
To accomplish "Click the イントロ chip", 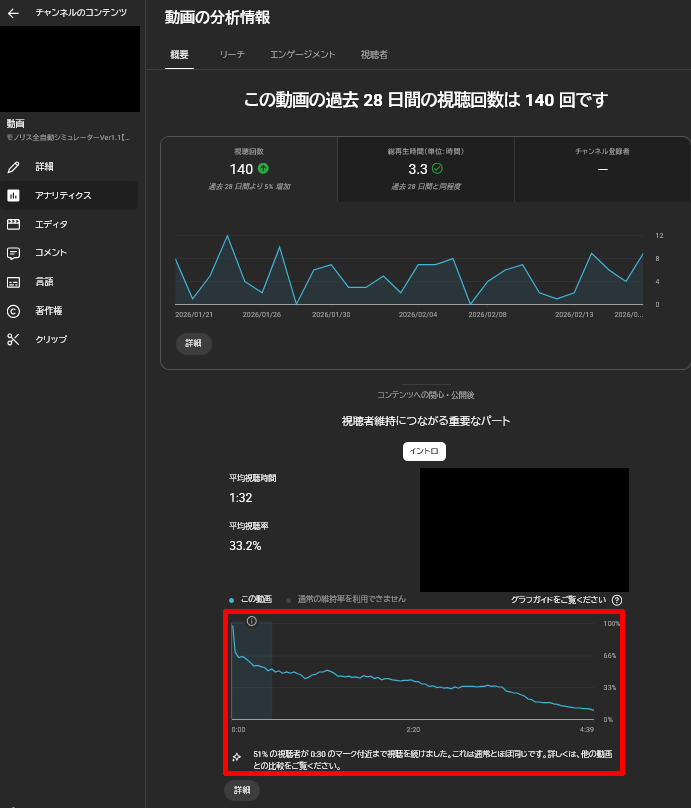I will [424, 451].
